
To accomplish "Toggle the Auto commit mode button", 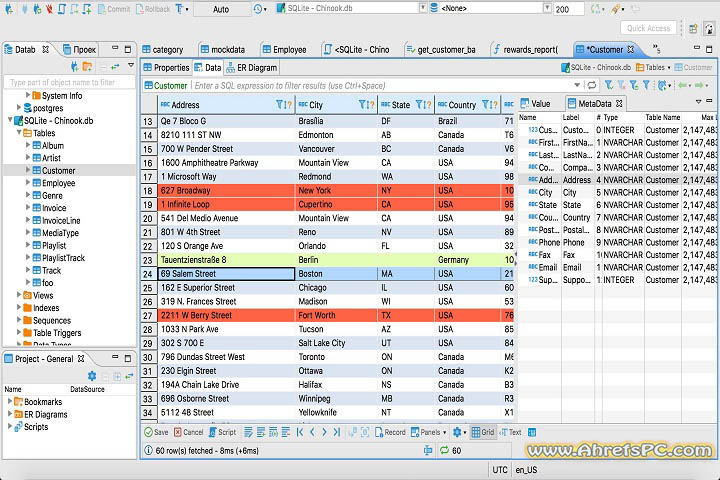I will pyautogui.click(x=221, y=9).
